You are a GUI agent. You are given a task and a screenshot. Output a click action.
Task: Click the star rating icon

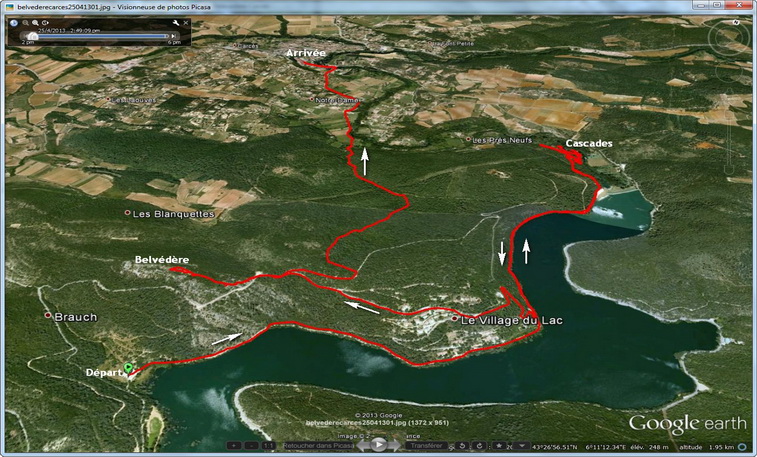pyautogui.click(x=497, y=446)
